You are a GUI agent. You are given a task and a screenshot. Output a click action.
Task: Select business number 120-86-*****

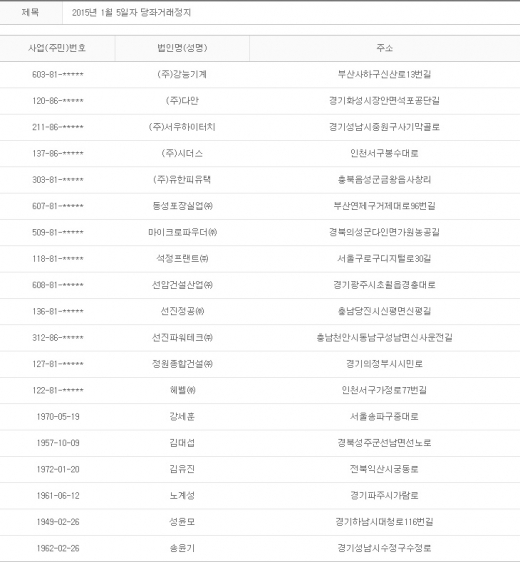(x=58, y=101)
